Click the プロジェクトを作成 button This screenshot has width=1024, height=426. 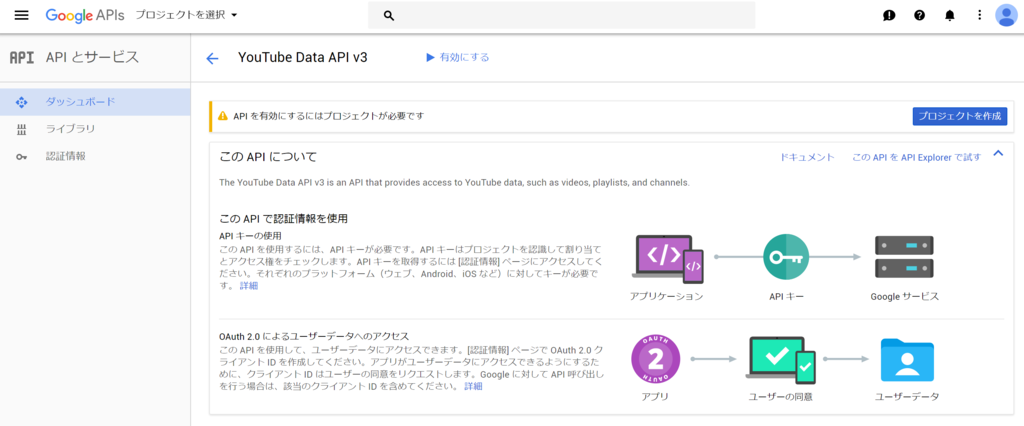click(x=959, y=116)
